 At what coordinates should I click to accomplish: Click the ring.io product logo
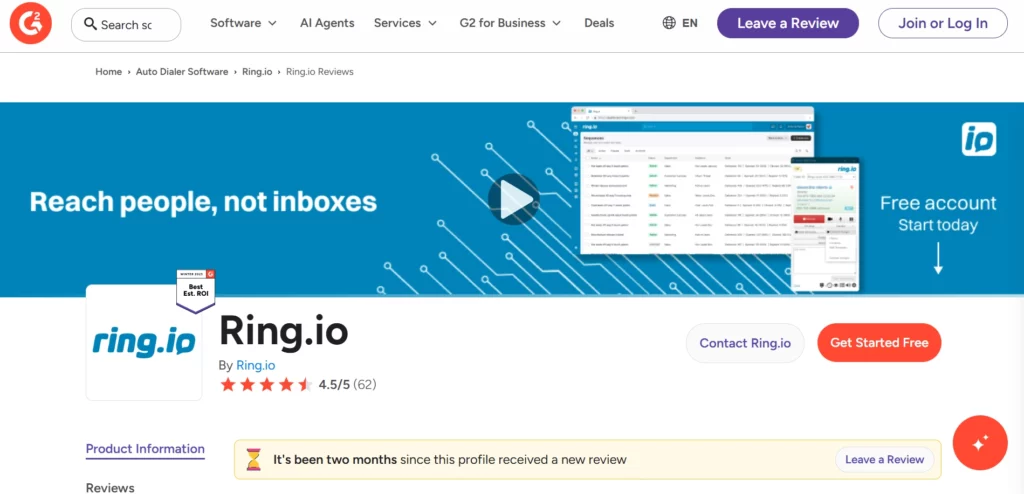point(144,342)
